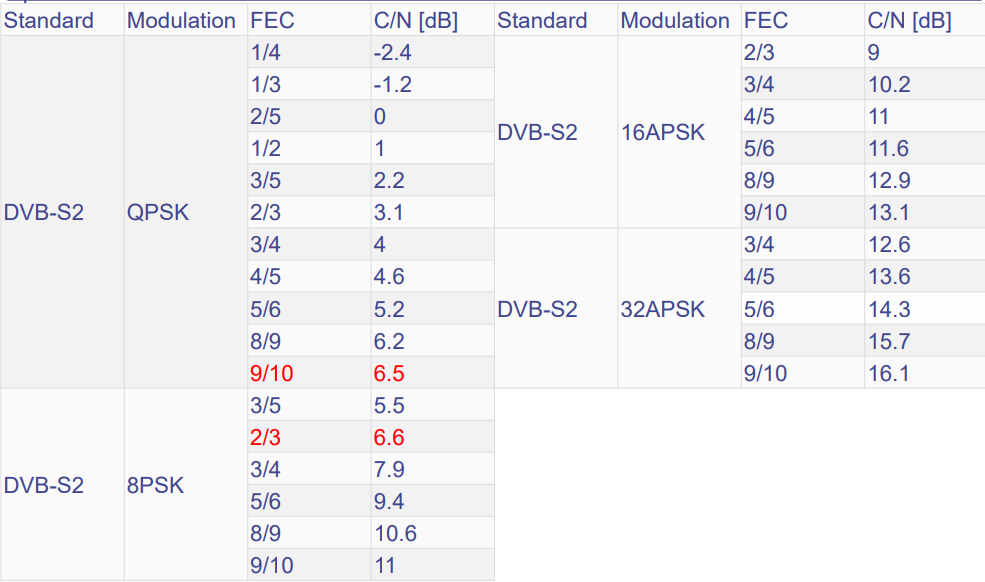The image size is (985, 582).
Task: Select the 13.1 C/N cell
Action: tap(888, 212)
